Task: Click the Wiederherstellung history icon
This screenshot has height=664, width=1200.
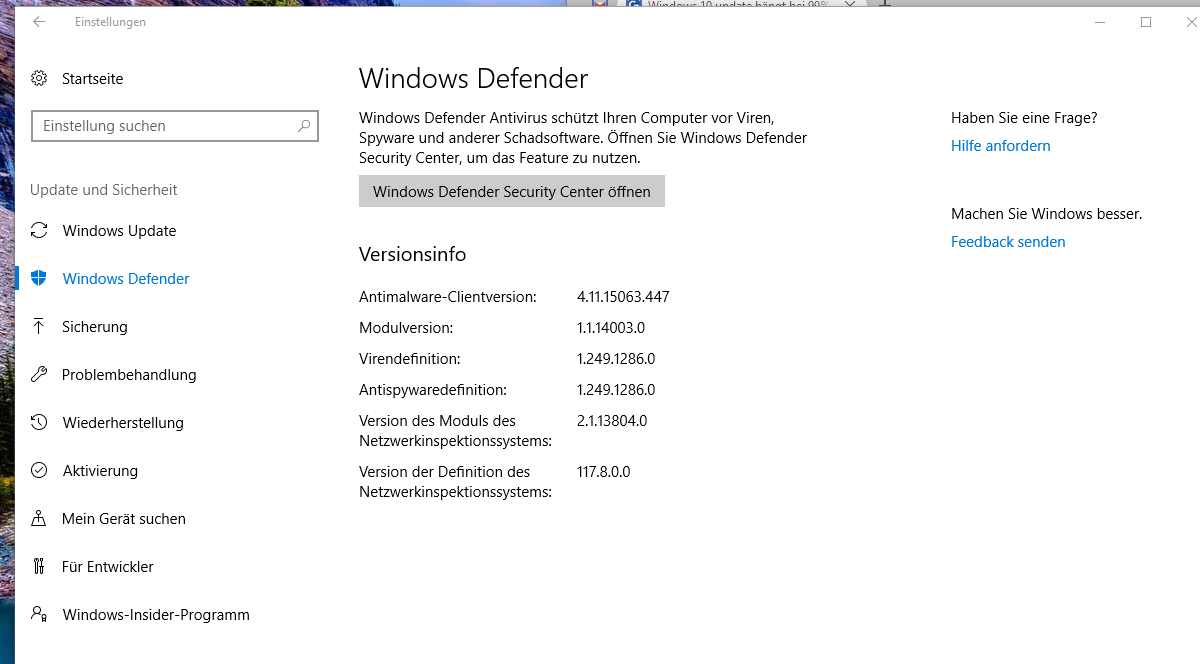Action: (x=39, y=423)
